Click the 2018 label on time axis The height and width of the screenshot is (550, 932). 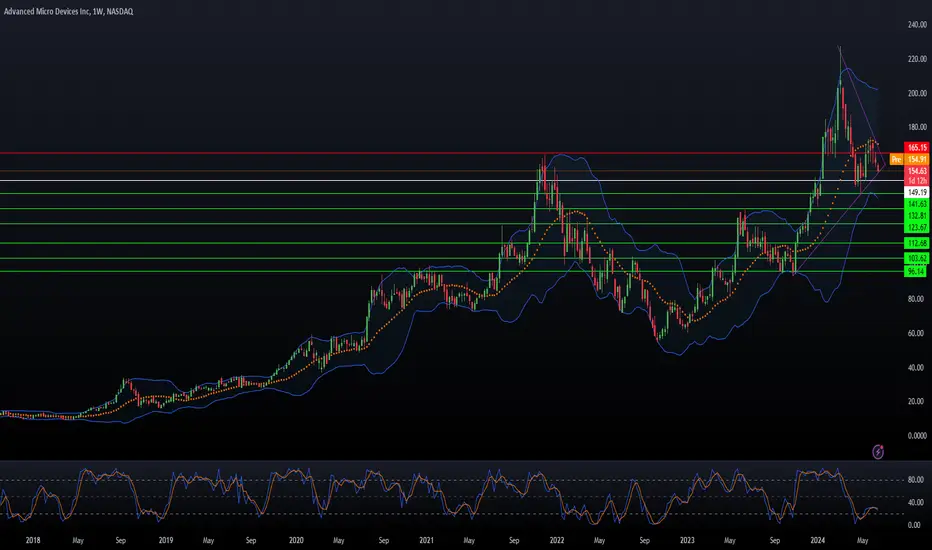33,540
